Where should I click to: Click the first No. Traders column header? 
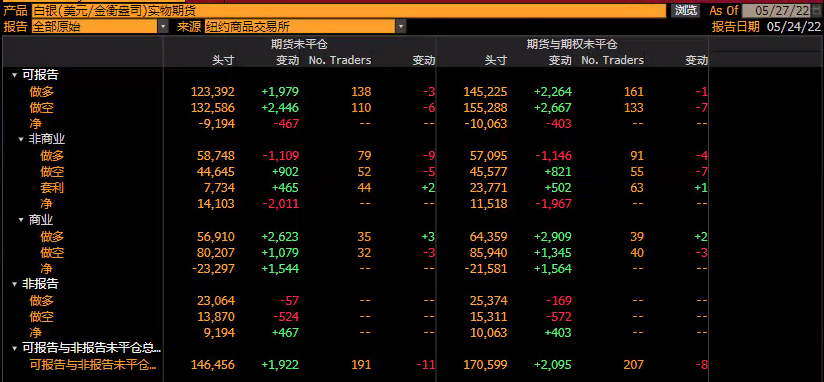(339, 60)
